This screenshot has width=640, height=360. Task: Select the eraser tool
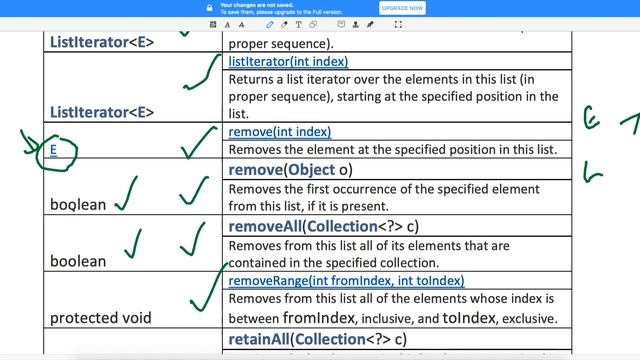284,25
